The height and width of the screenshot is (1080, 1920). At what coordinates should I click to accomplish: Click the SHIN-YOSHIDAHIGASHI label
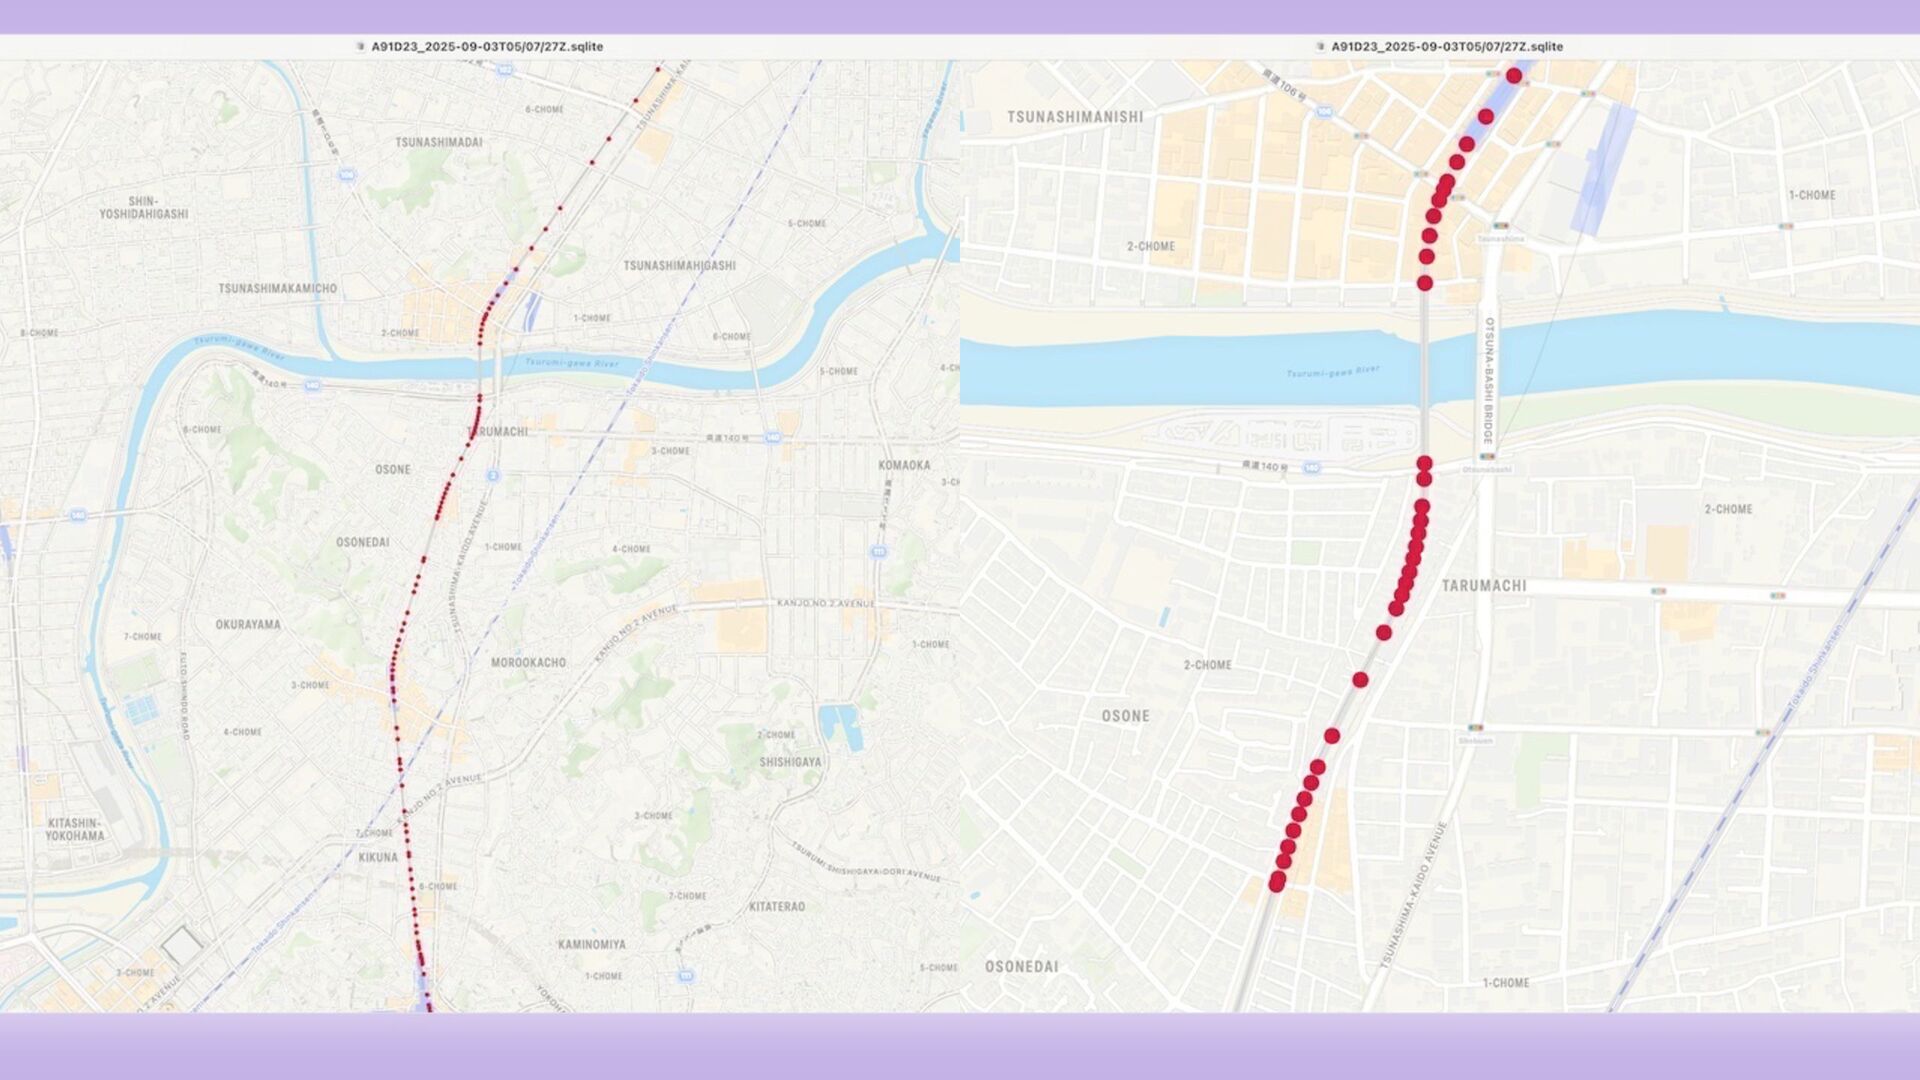143,207
